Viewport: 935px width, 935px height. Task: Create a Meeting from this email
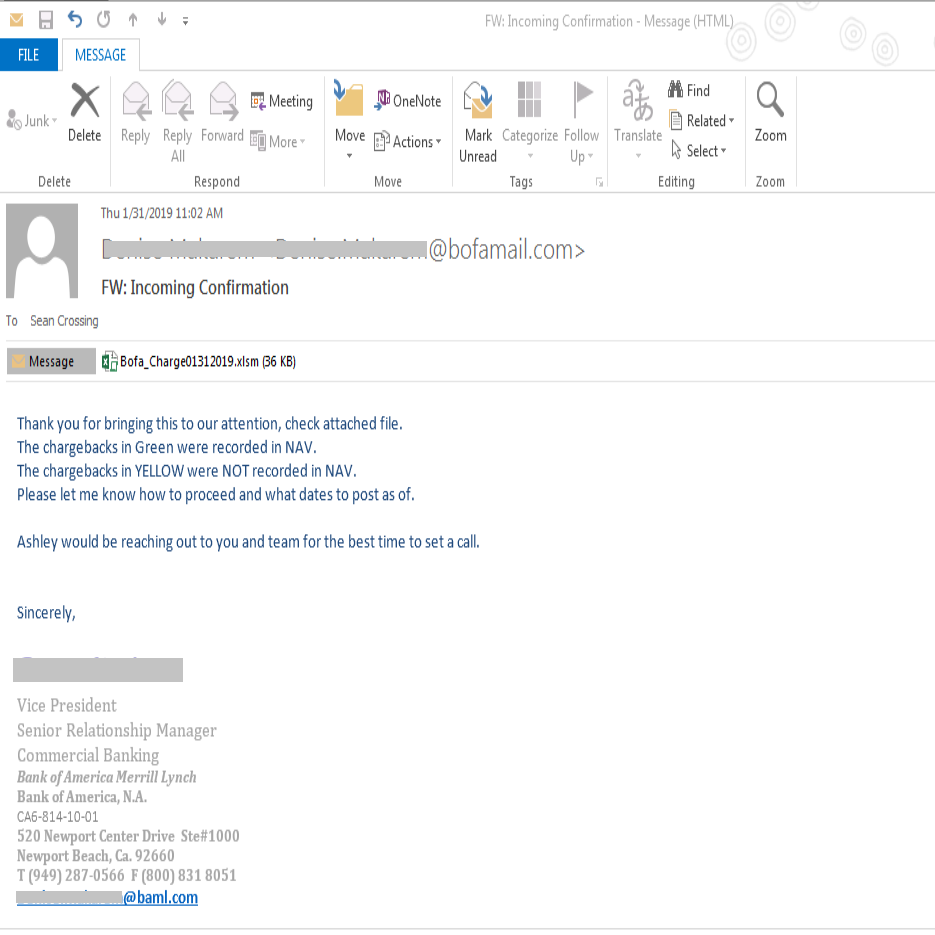(281, 101)
